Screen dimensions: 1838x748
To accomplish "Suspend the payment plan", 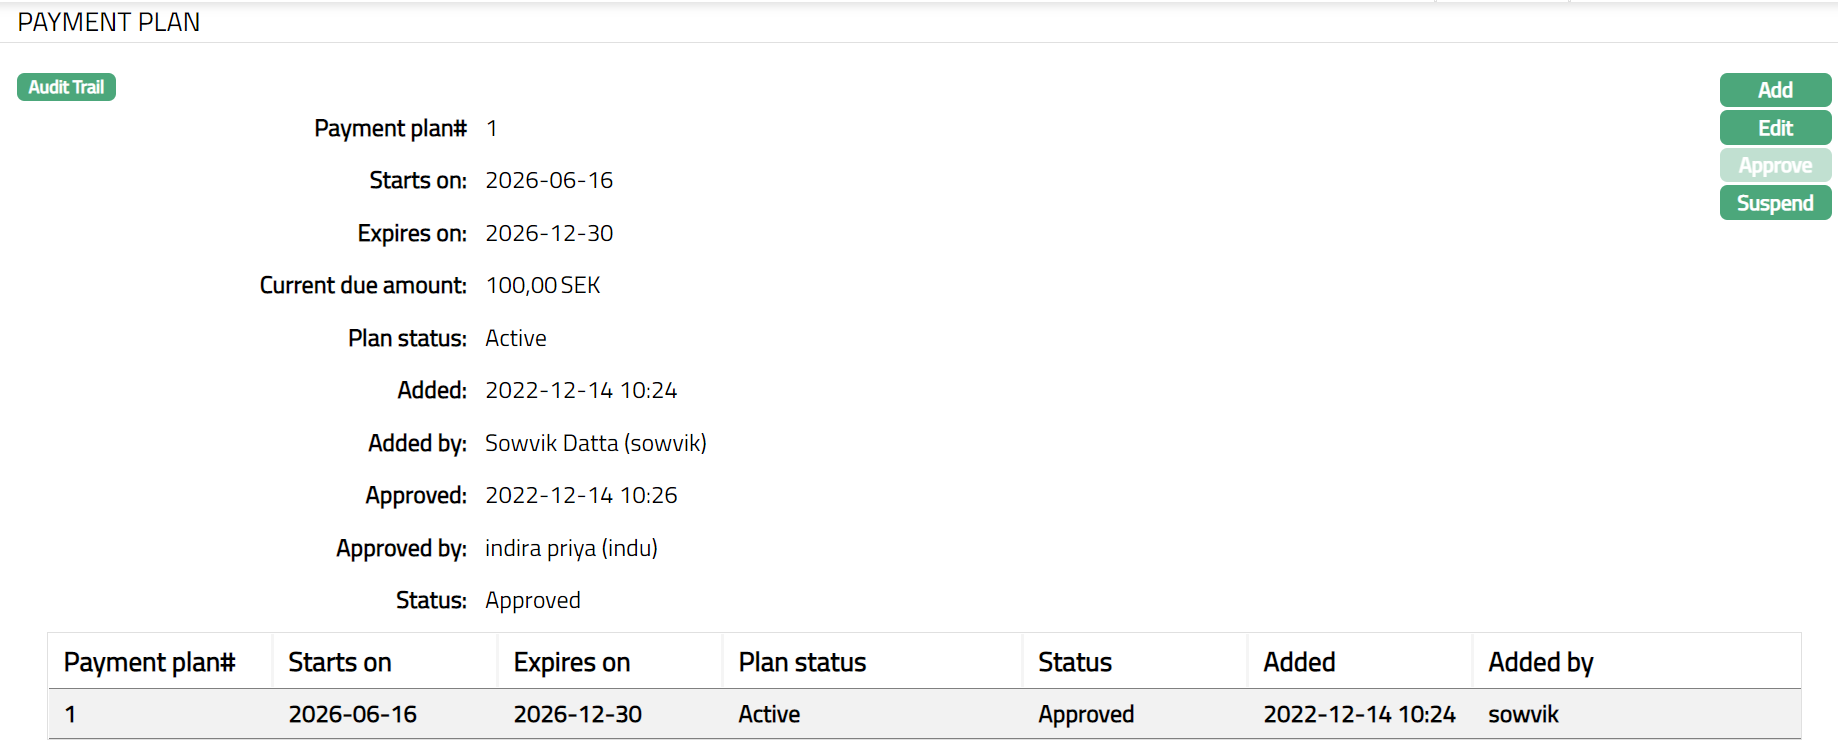I will coord(1775,203).
